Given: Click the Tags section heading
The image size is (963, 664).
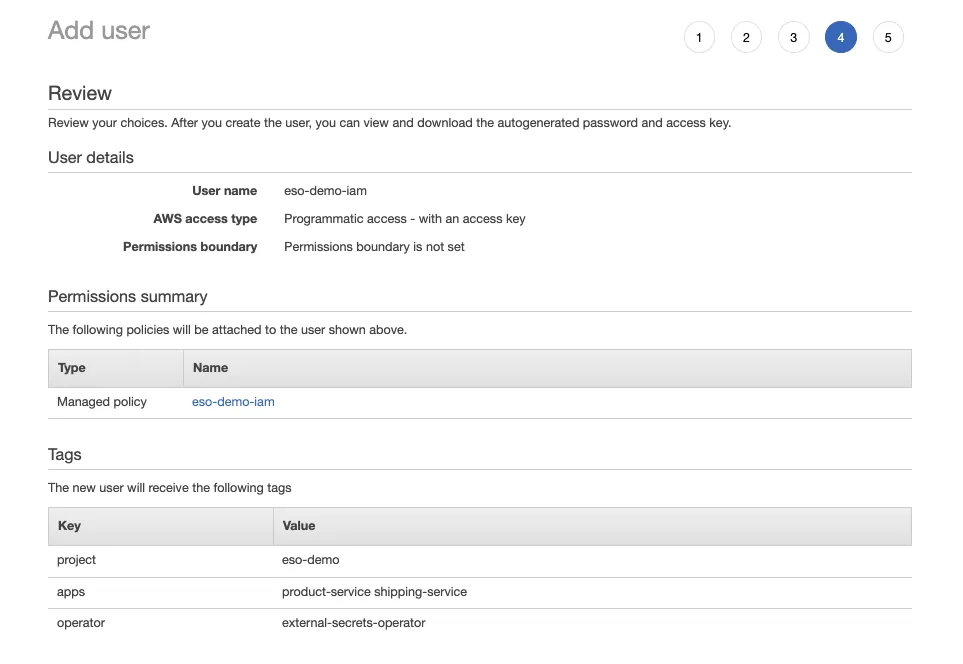Looking at the screenshot, I should click(64, 454).
